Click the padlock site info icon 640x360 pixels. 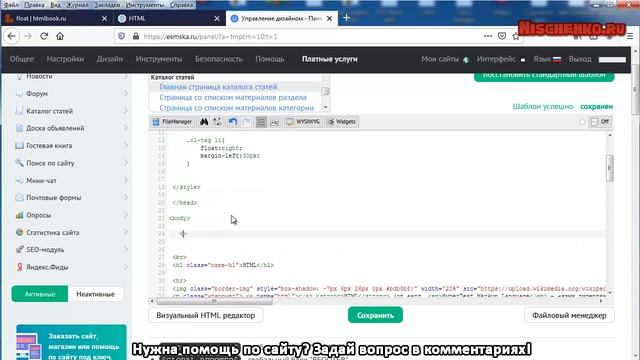pyautogui.click(x=136, y=36)
